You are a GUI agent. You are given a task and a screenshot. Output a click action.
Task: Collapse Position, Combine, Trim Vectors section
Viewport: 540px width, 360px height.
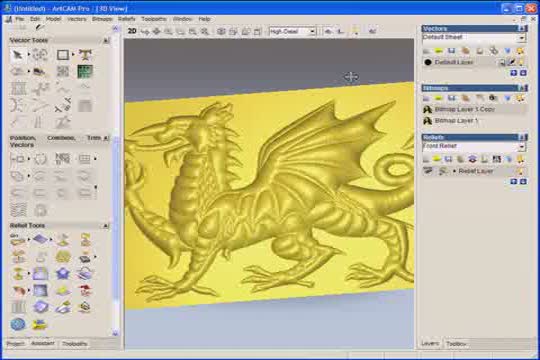tap(106, 138)
